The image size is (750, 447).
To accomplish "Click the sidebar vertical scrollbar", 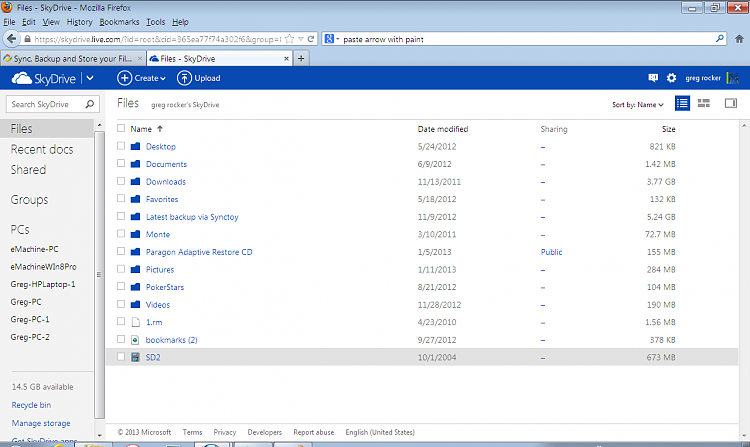I will coord(99,274).
